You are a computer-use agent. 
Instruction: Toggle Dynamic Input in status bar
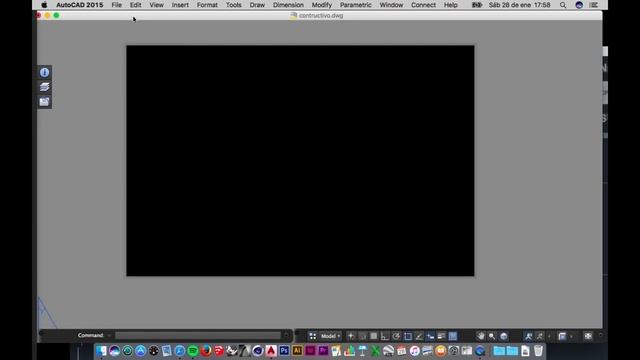coord(430,336)
